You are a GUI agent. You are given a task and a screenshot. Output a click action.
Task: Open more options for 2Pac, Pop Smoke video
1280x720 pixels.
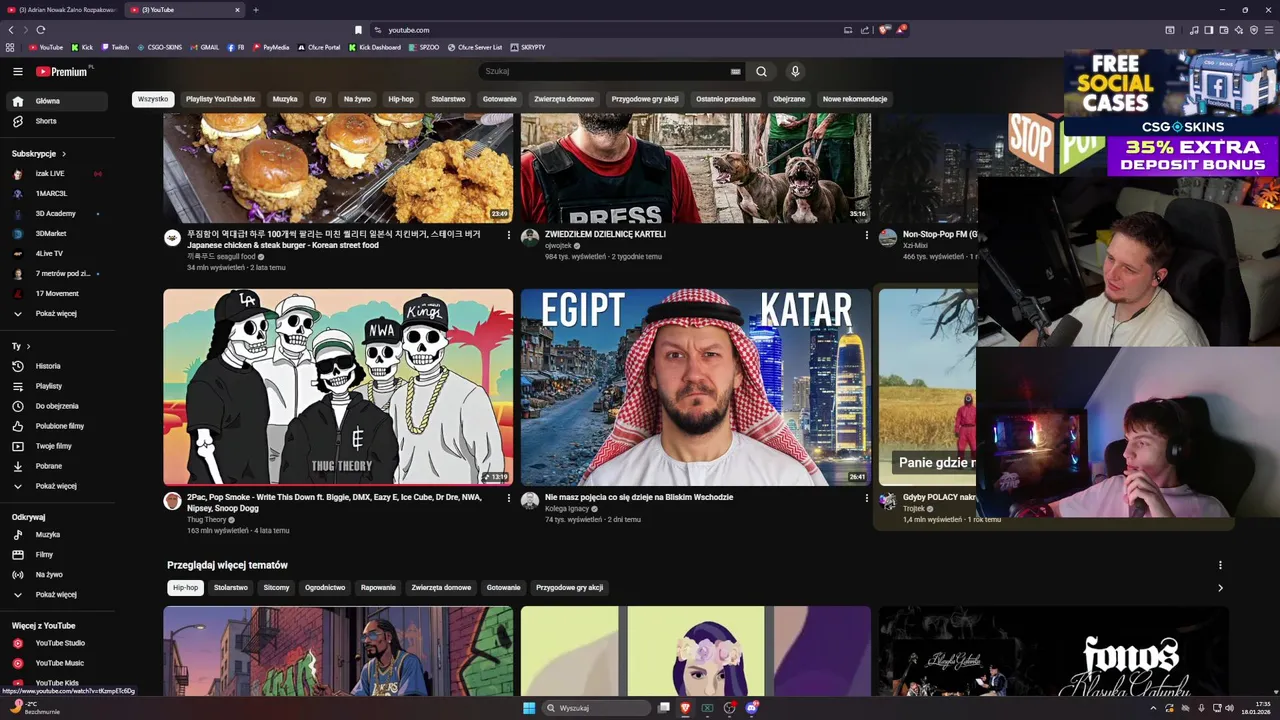coord(508,498)
